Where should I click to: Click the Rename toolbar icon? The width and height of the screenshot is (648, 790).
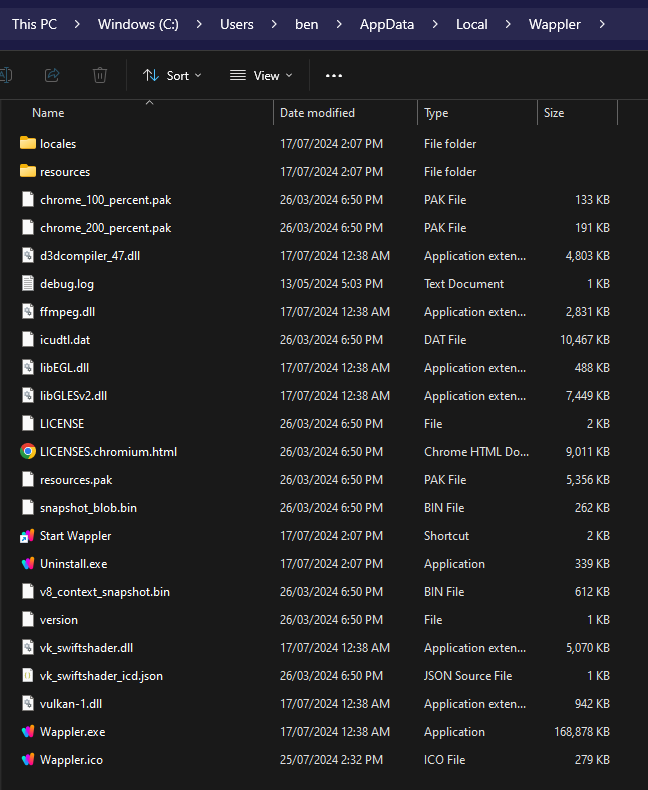(x=6, y=75)
